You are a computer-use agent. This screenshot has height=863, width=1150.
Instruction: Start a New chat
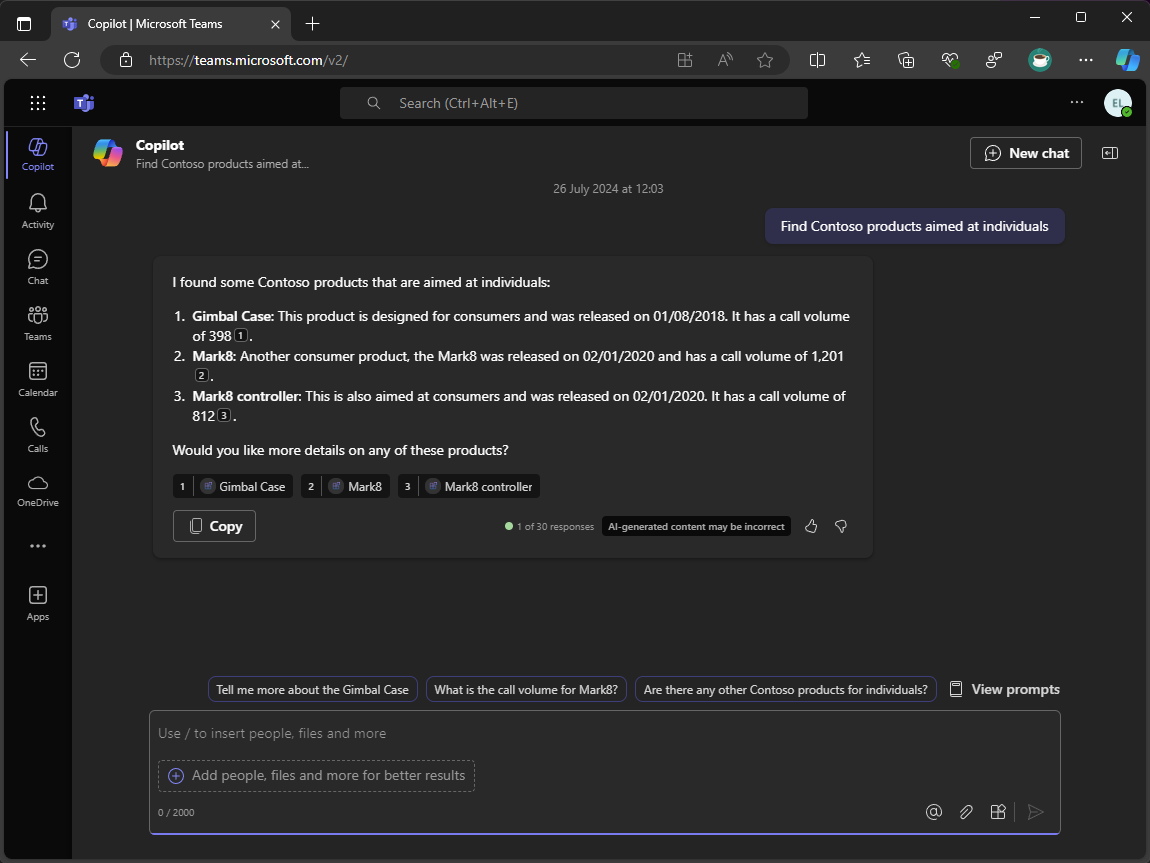tap(1025, 153)
